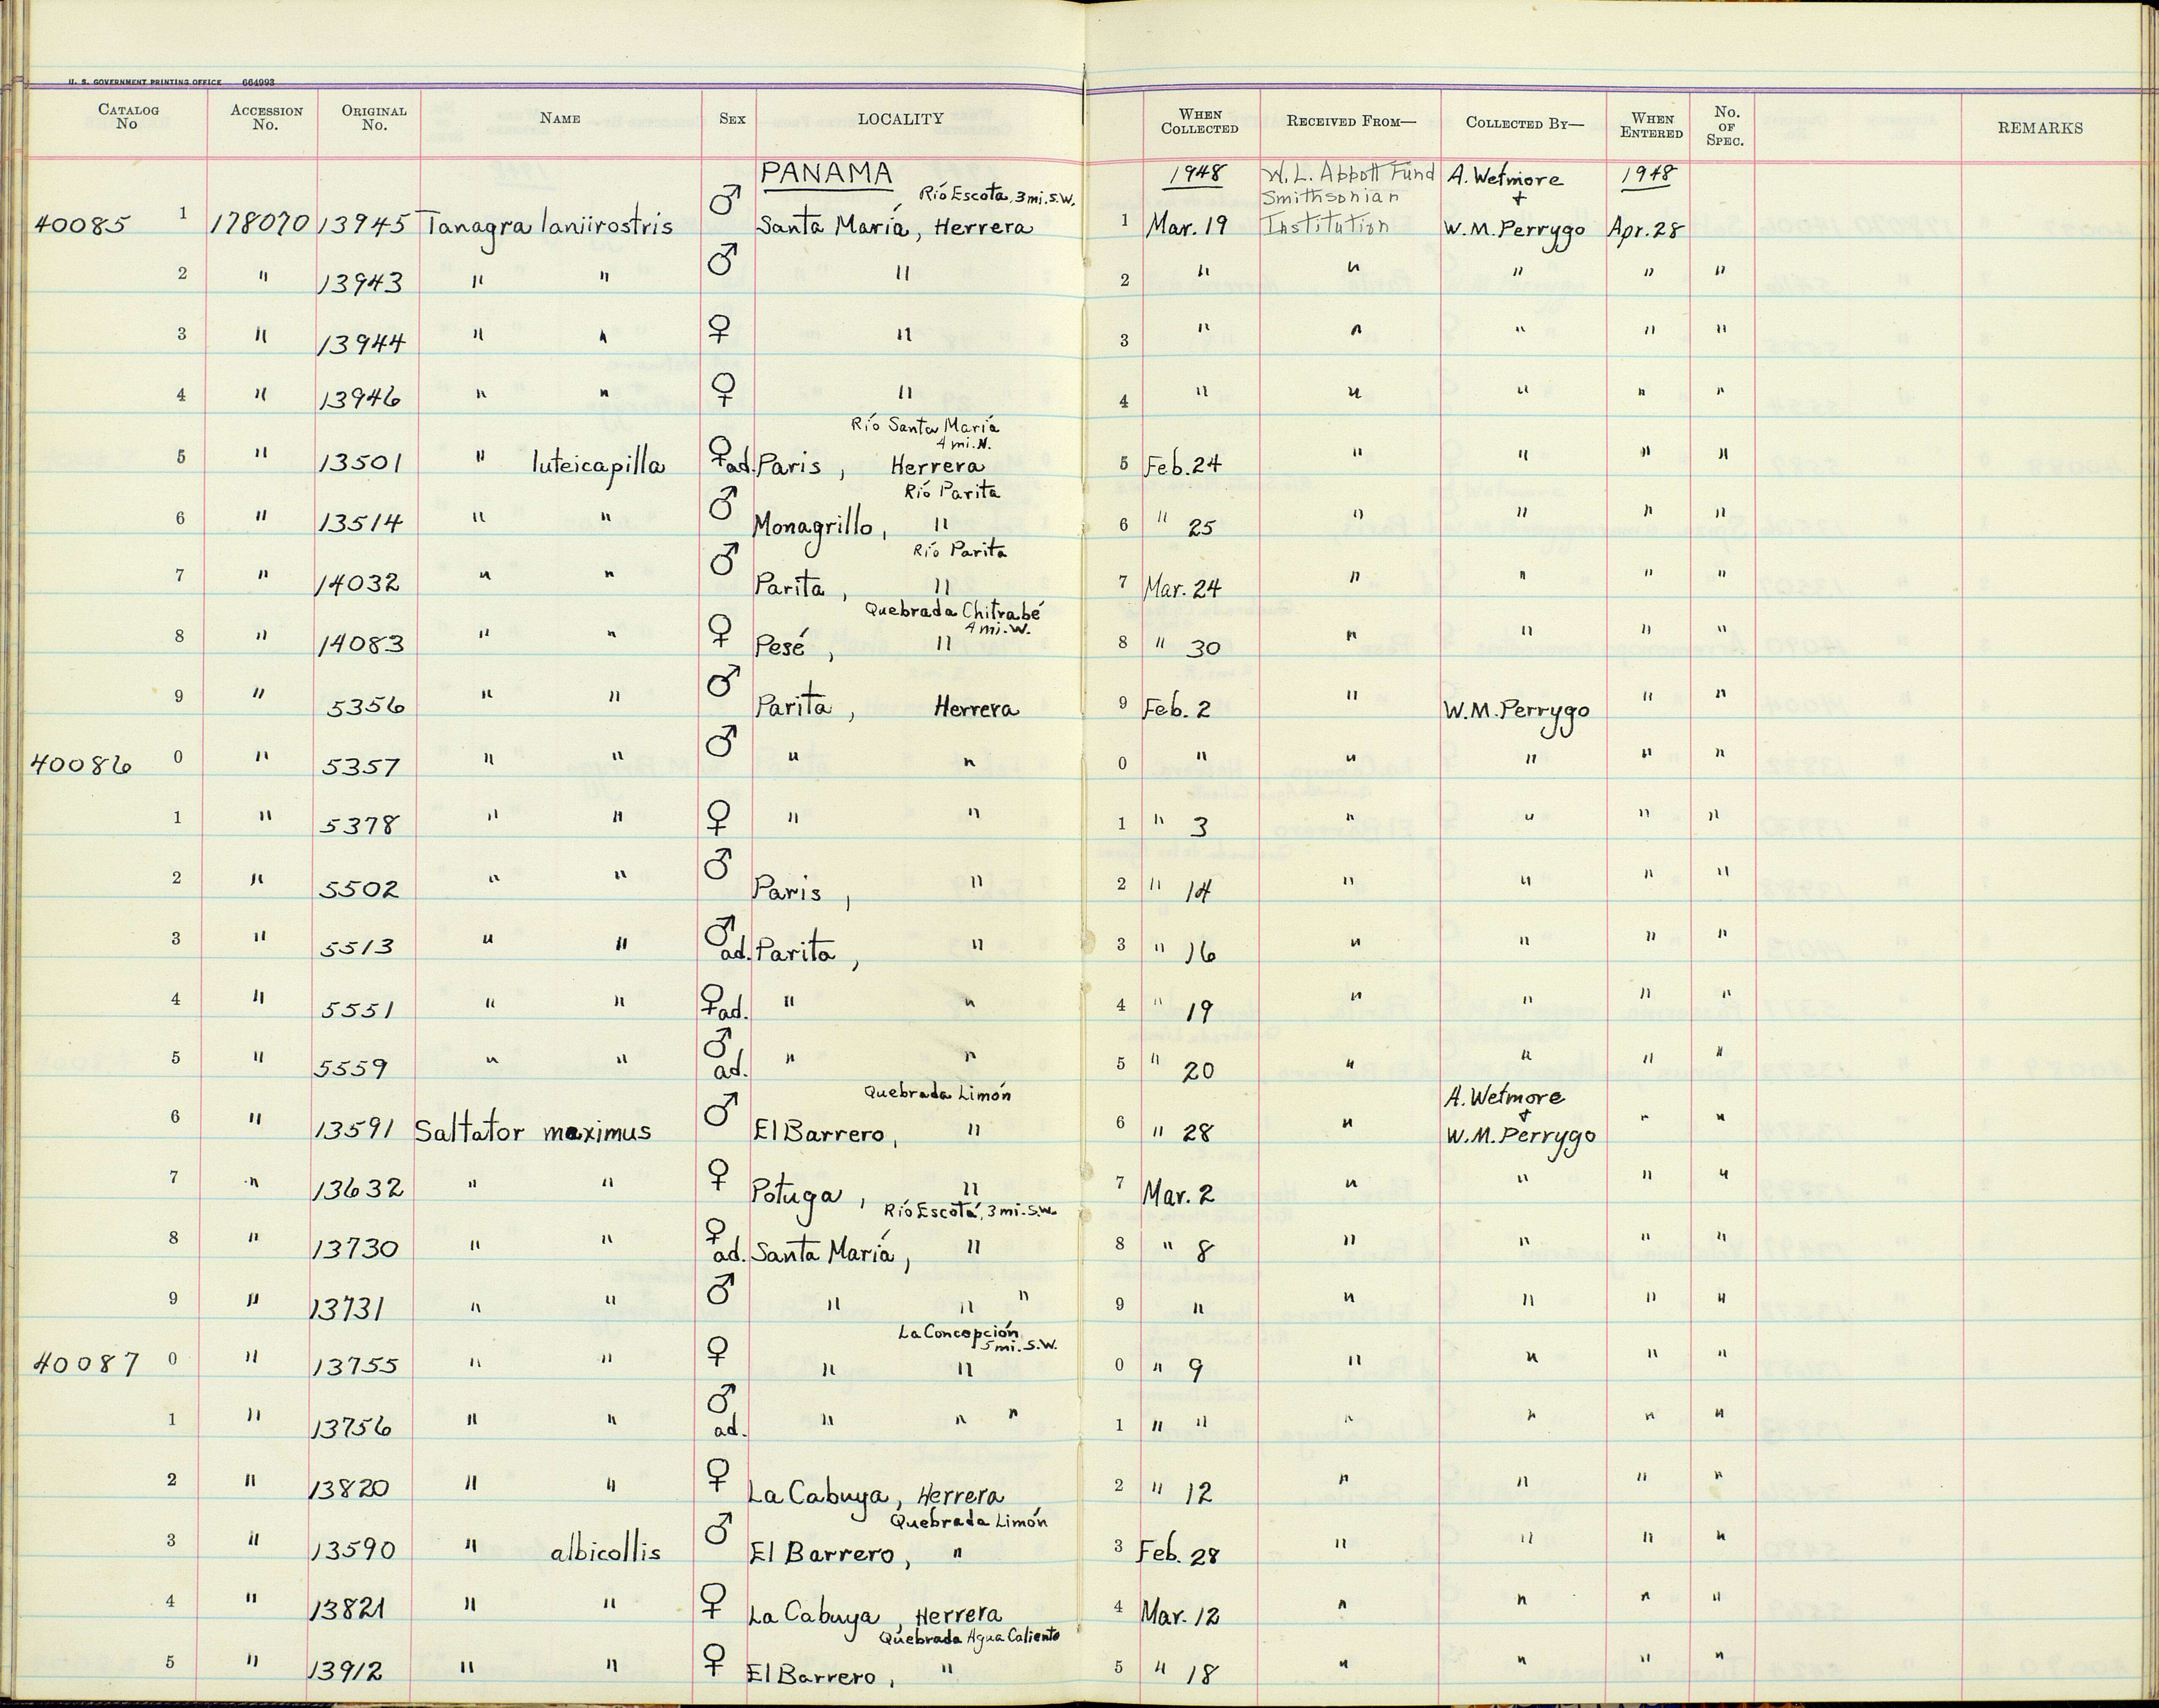Screen dimensions: 2159x1708
Task: Select the note La Concepción
Action: click(959, 1333)
